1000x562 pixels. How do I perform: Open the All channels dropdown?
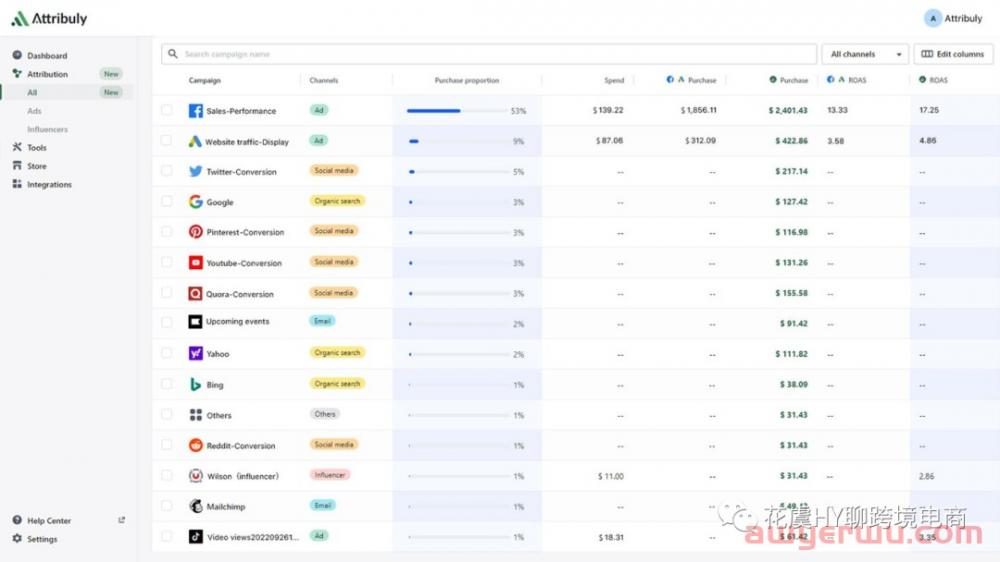tap(865, 54)
